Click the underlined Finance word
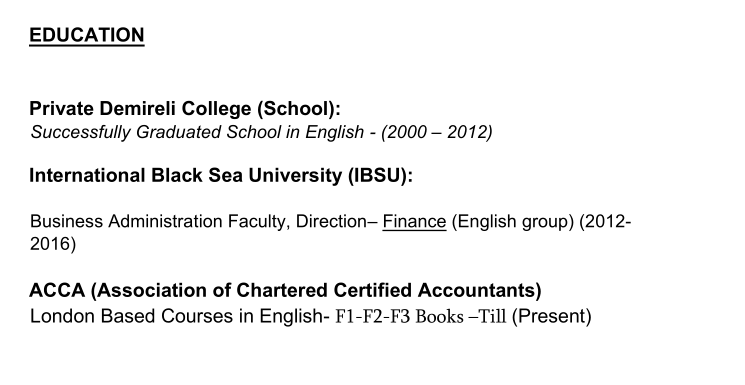Viewport: 745px width, 385px height. 414,222
